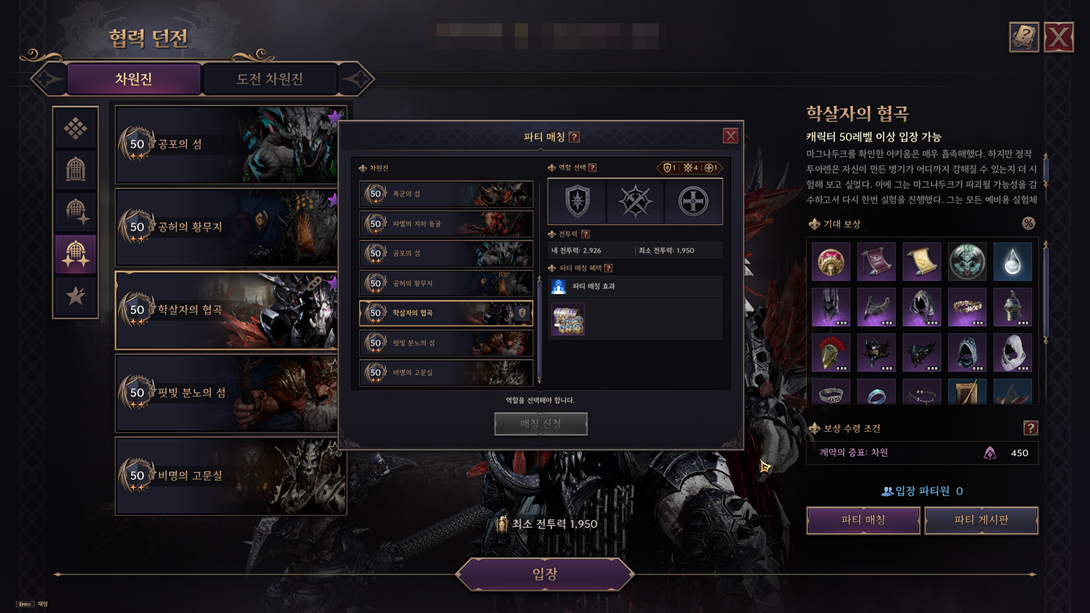Click the single-star sidebar category icon

pos(75,296)
